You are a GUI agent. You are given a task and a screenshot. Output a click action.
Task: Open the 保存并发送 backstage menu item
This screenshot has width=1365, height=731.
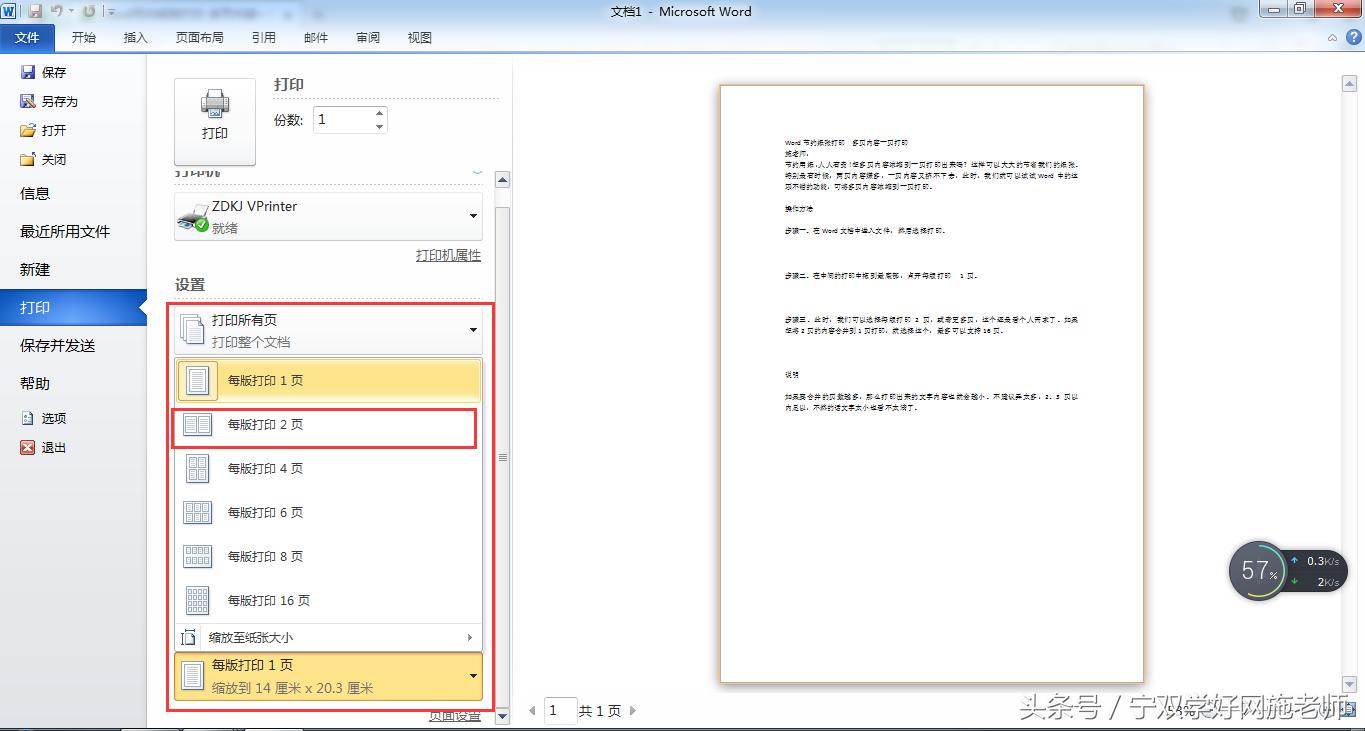tap(58, 345)
